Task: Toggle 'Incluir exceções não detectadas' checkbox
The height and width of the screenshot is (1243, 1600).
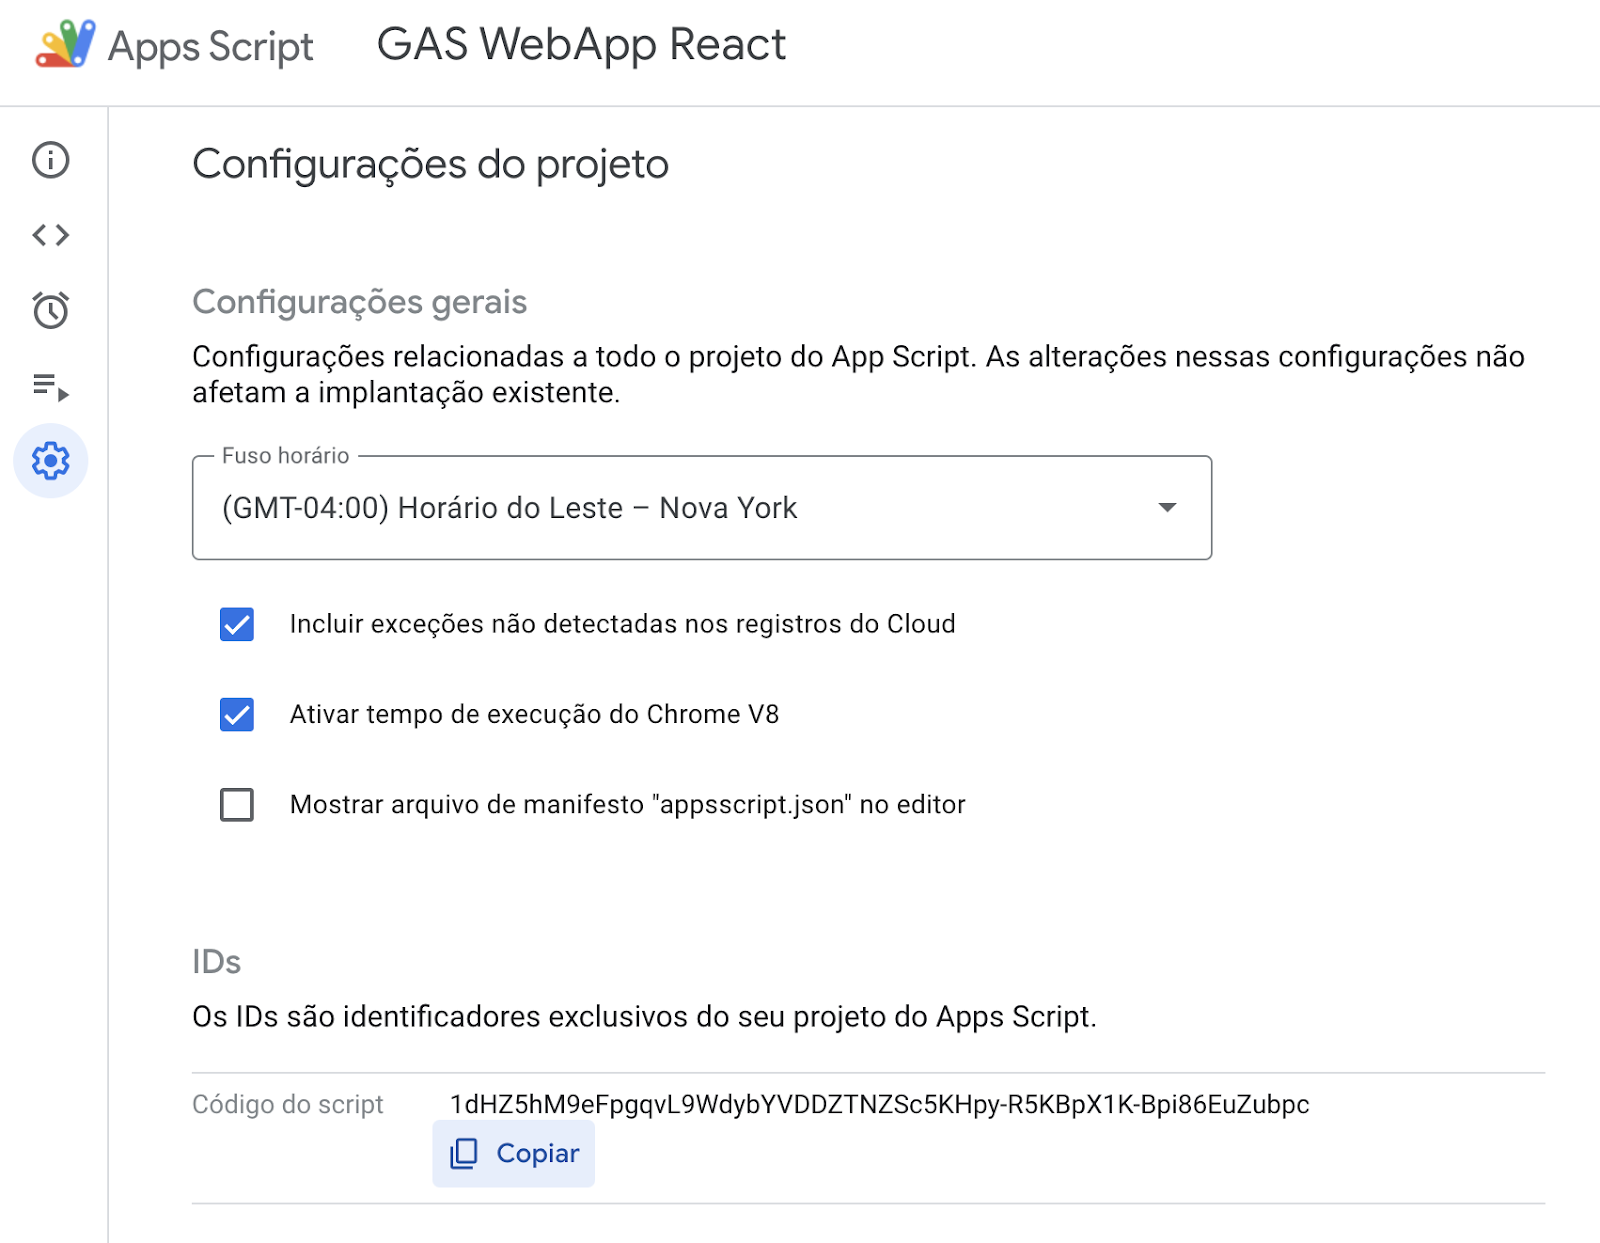Action: (x=237, y=624)
